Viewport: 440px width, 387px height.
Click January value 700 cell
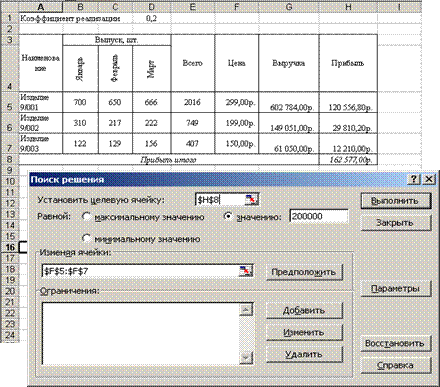[80, 102]
